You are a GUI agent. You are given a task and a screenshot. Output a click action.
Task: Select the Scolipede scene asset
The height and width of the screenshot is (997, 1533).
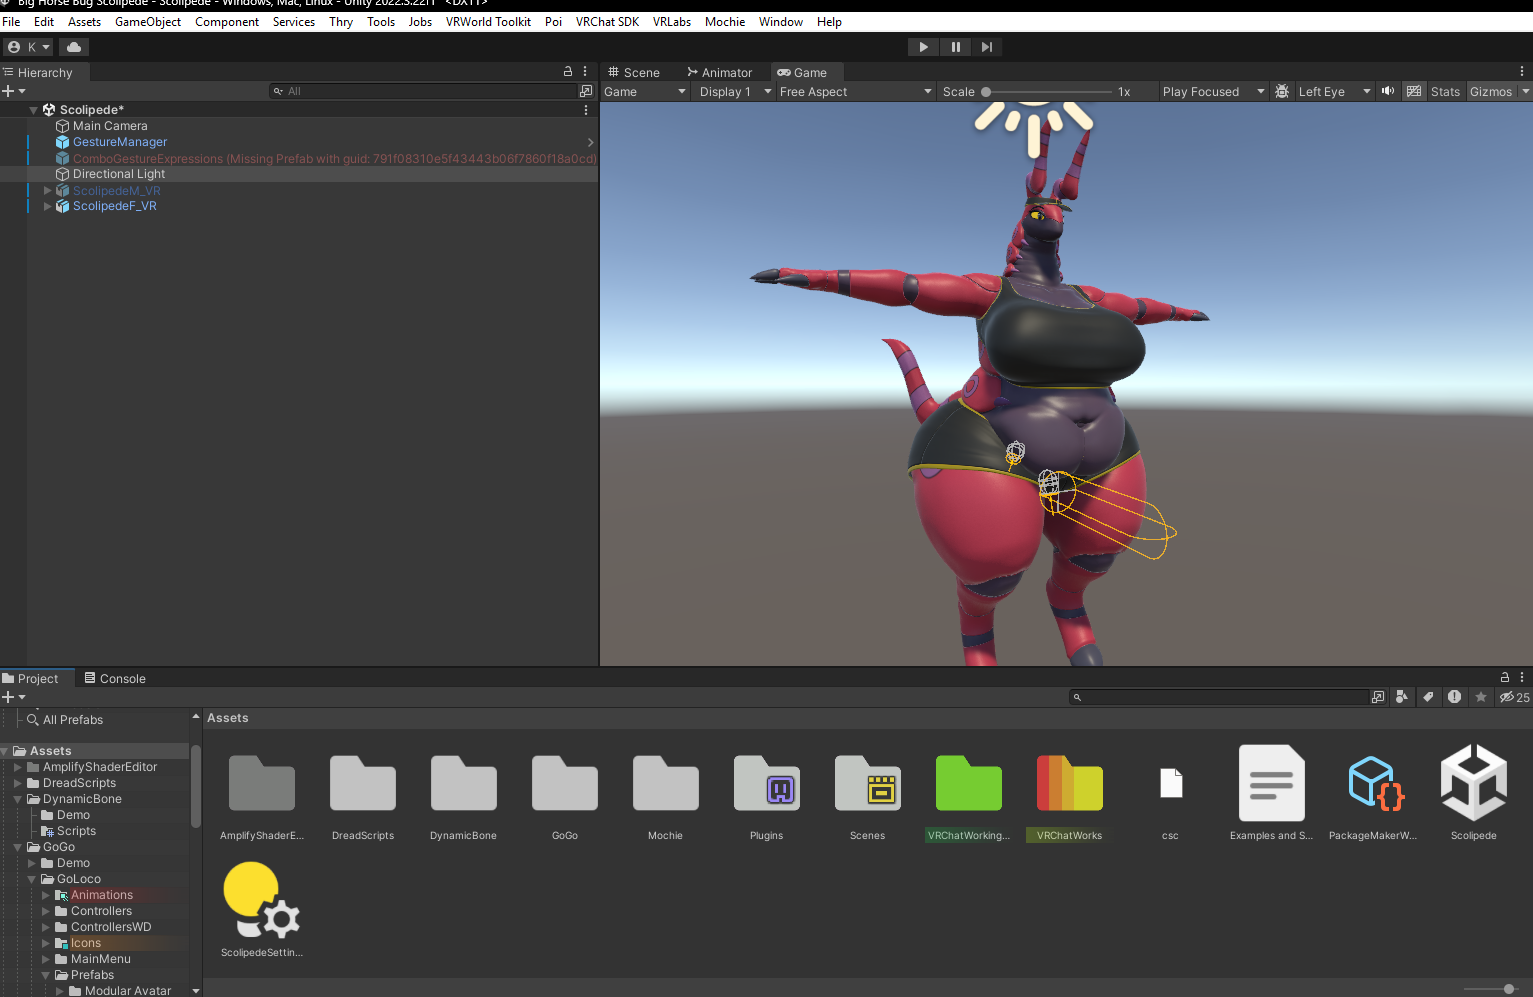[x=1474, y=783]
